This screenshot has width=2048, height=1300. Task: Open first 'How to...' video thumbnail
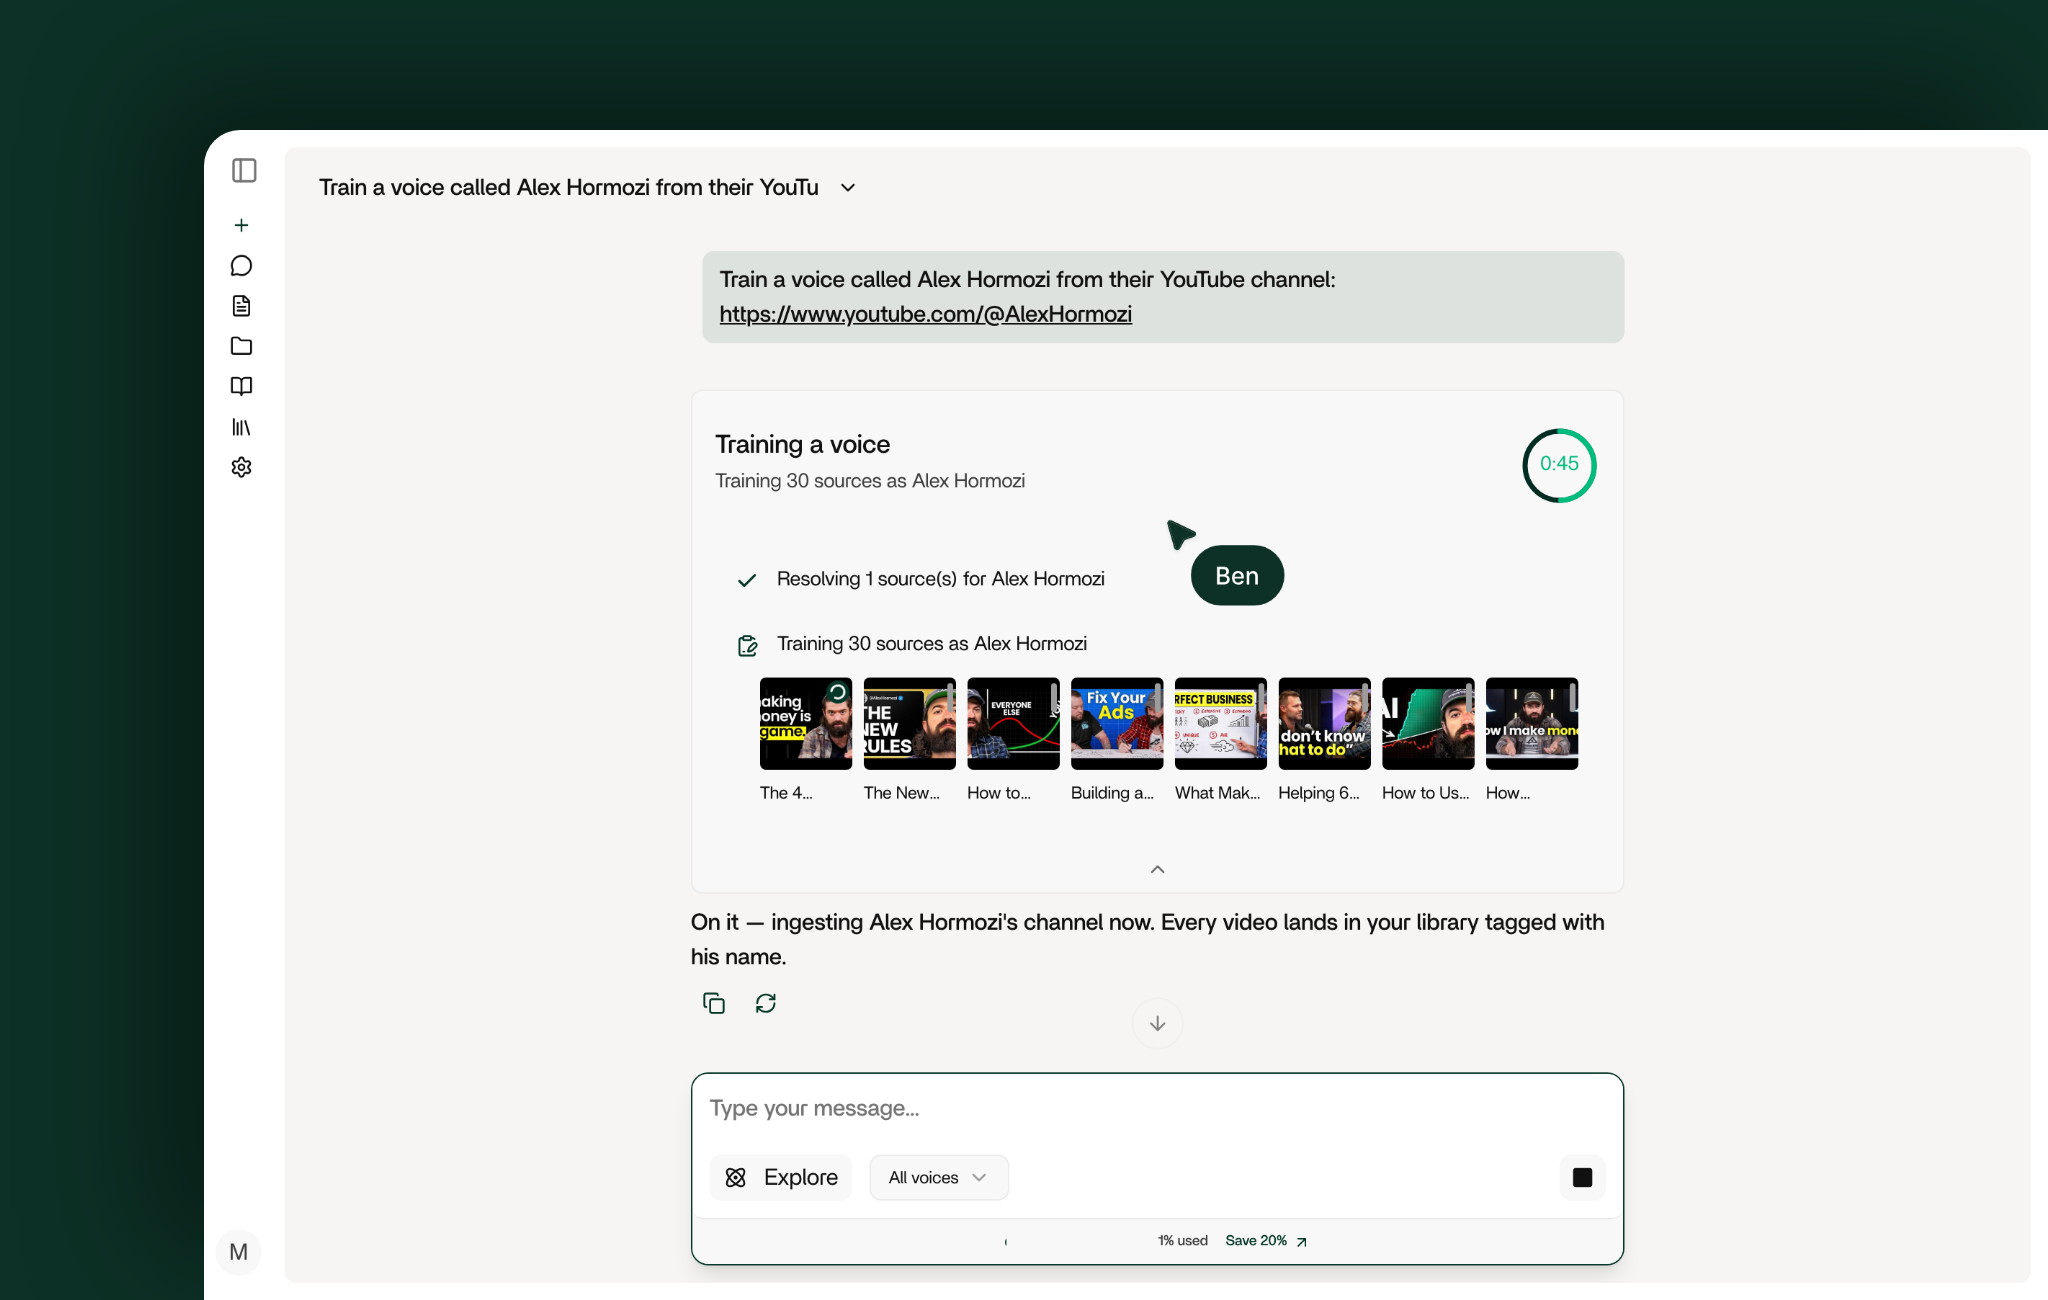(1014, 724)
